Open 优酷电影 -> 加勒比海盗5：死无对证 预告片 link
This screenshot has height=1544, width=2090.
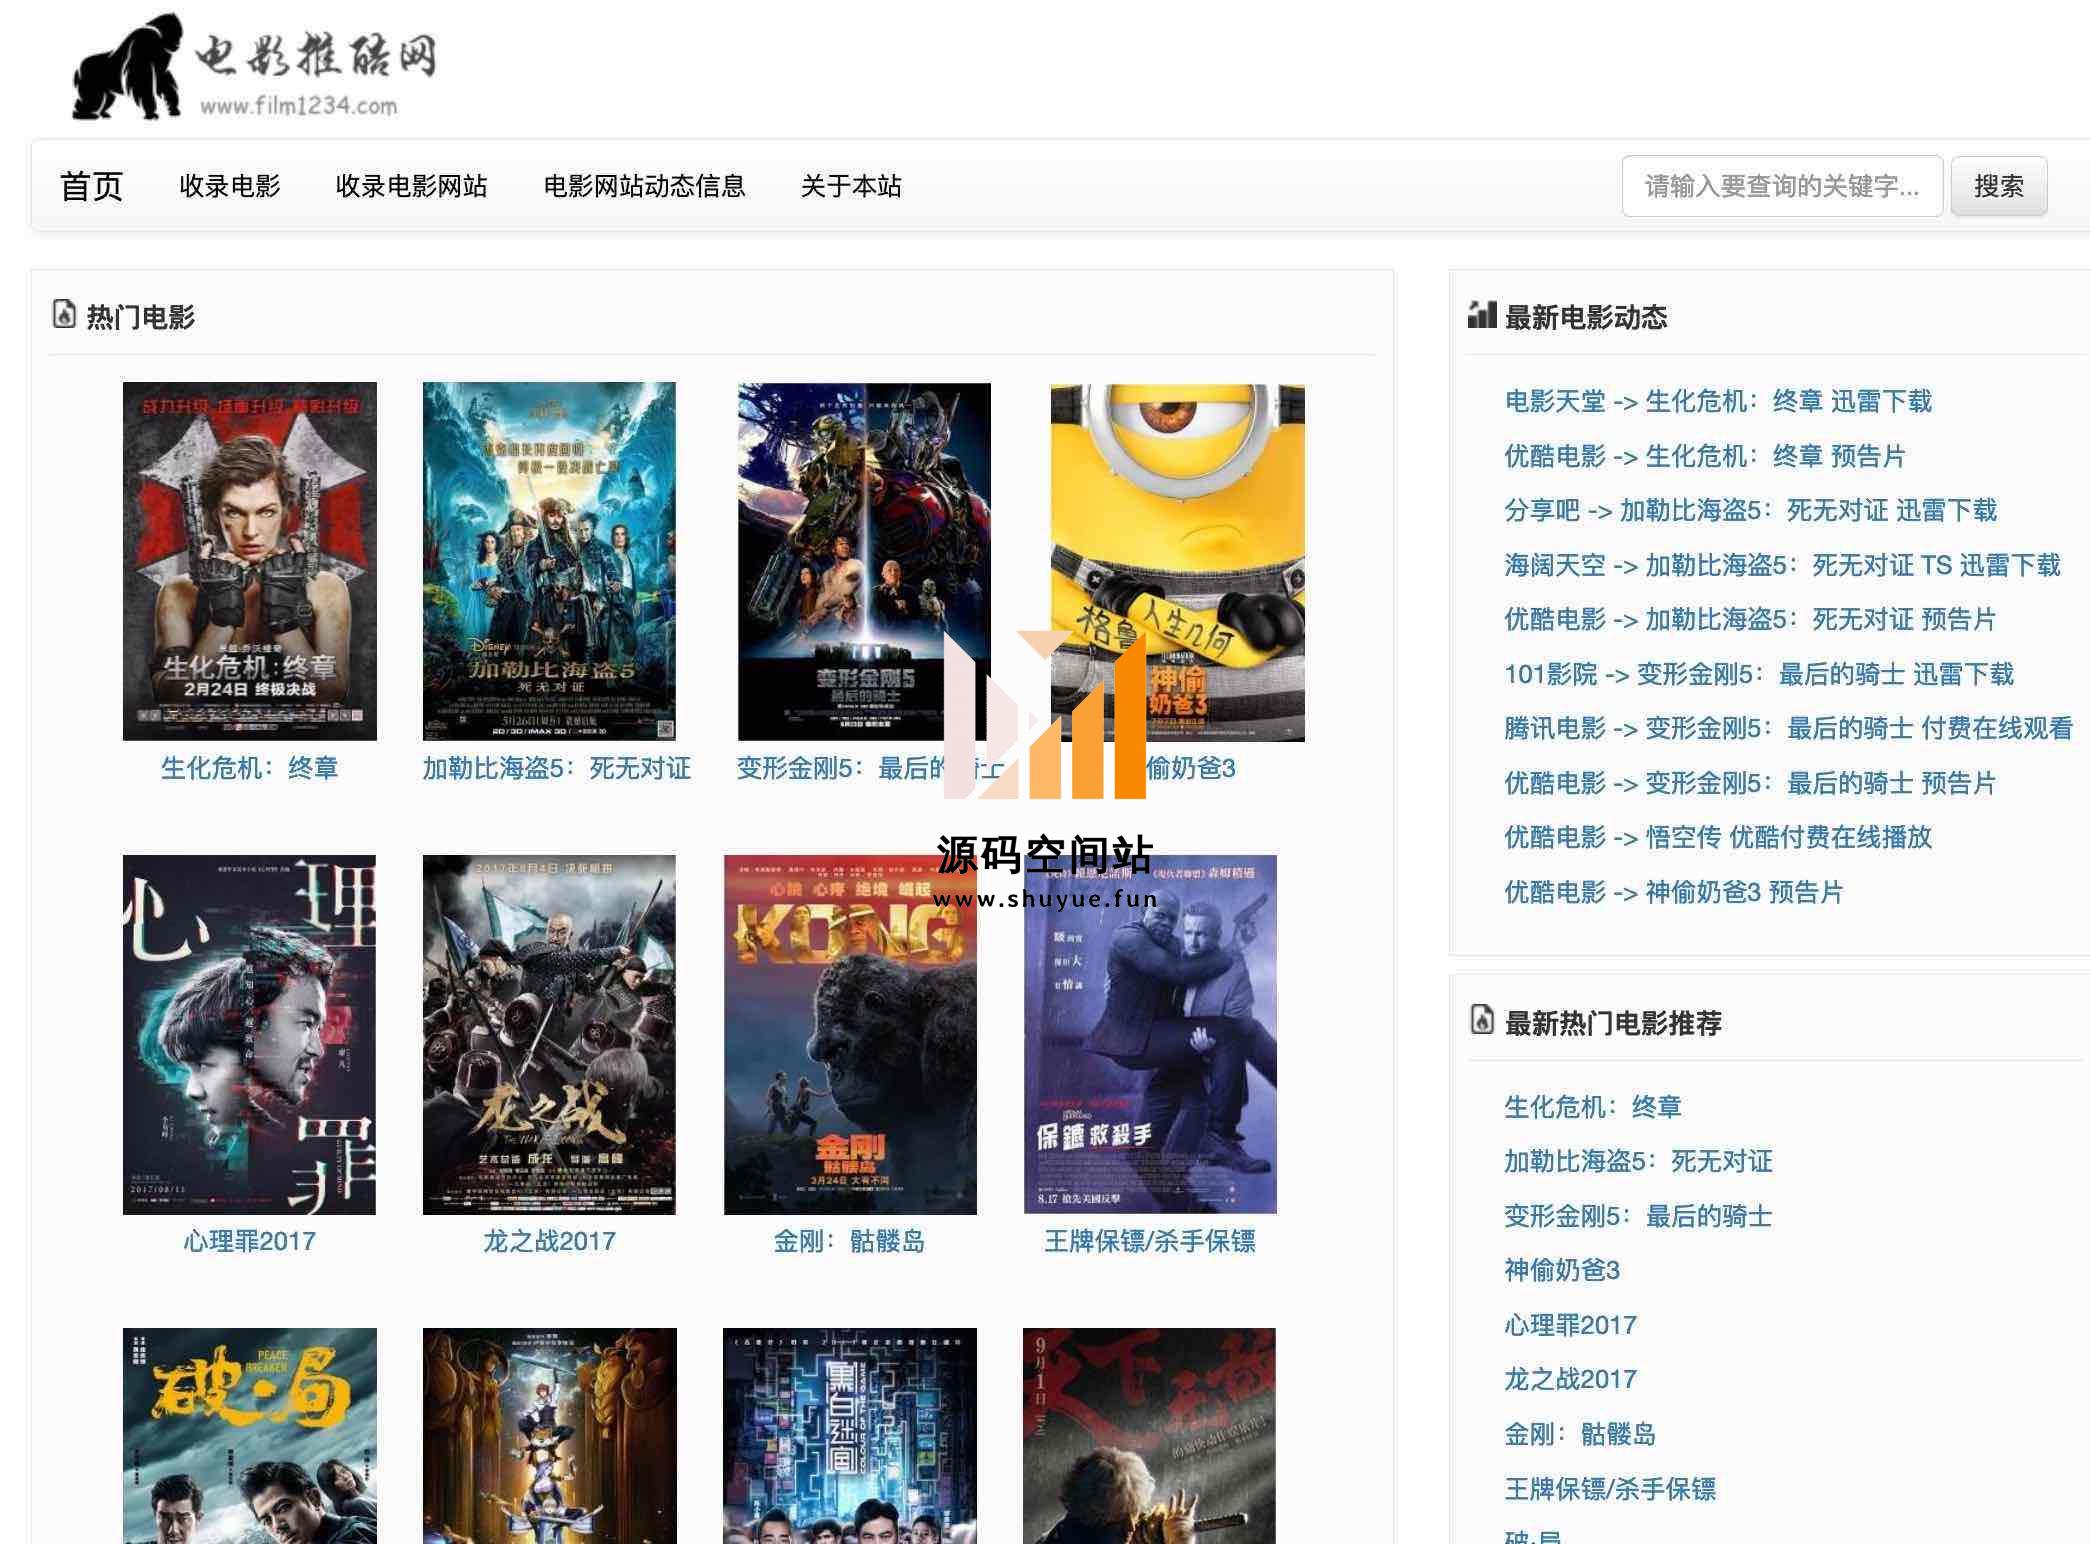coord(1750,619)
